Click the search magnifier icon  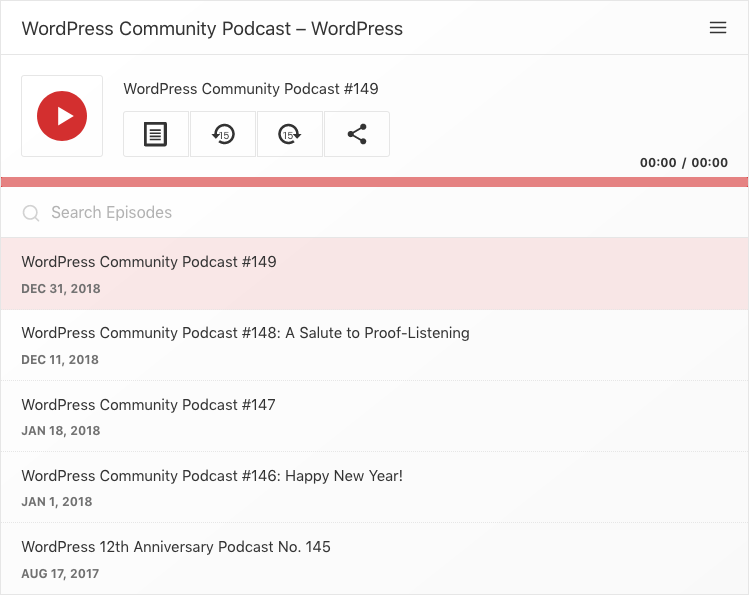(31, 213)
